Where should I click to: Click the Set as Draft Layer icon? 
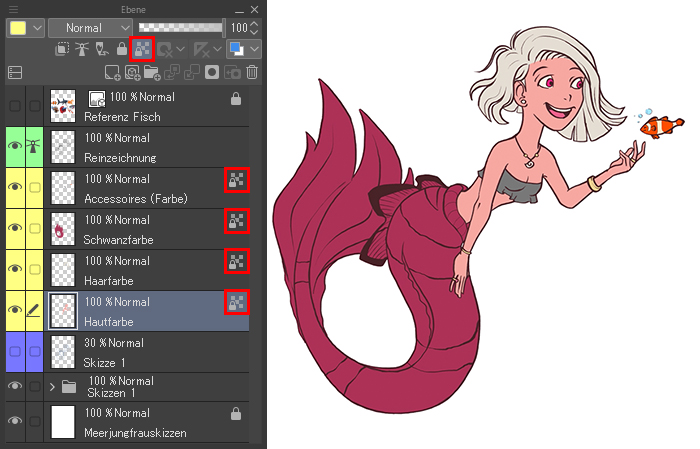click(x=102, y=49)
